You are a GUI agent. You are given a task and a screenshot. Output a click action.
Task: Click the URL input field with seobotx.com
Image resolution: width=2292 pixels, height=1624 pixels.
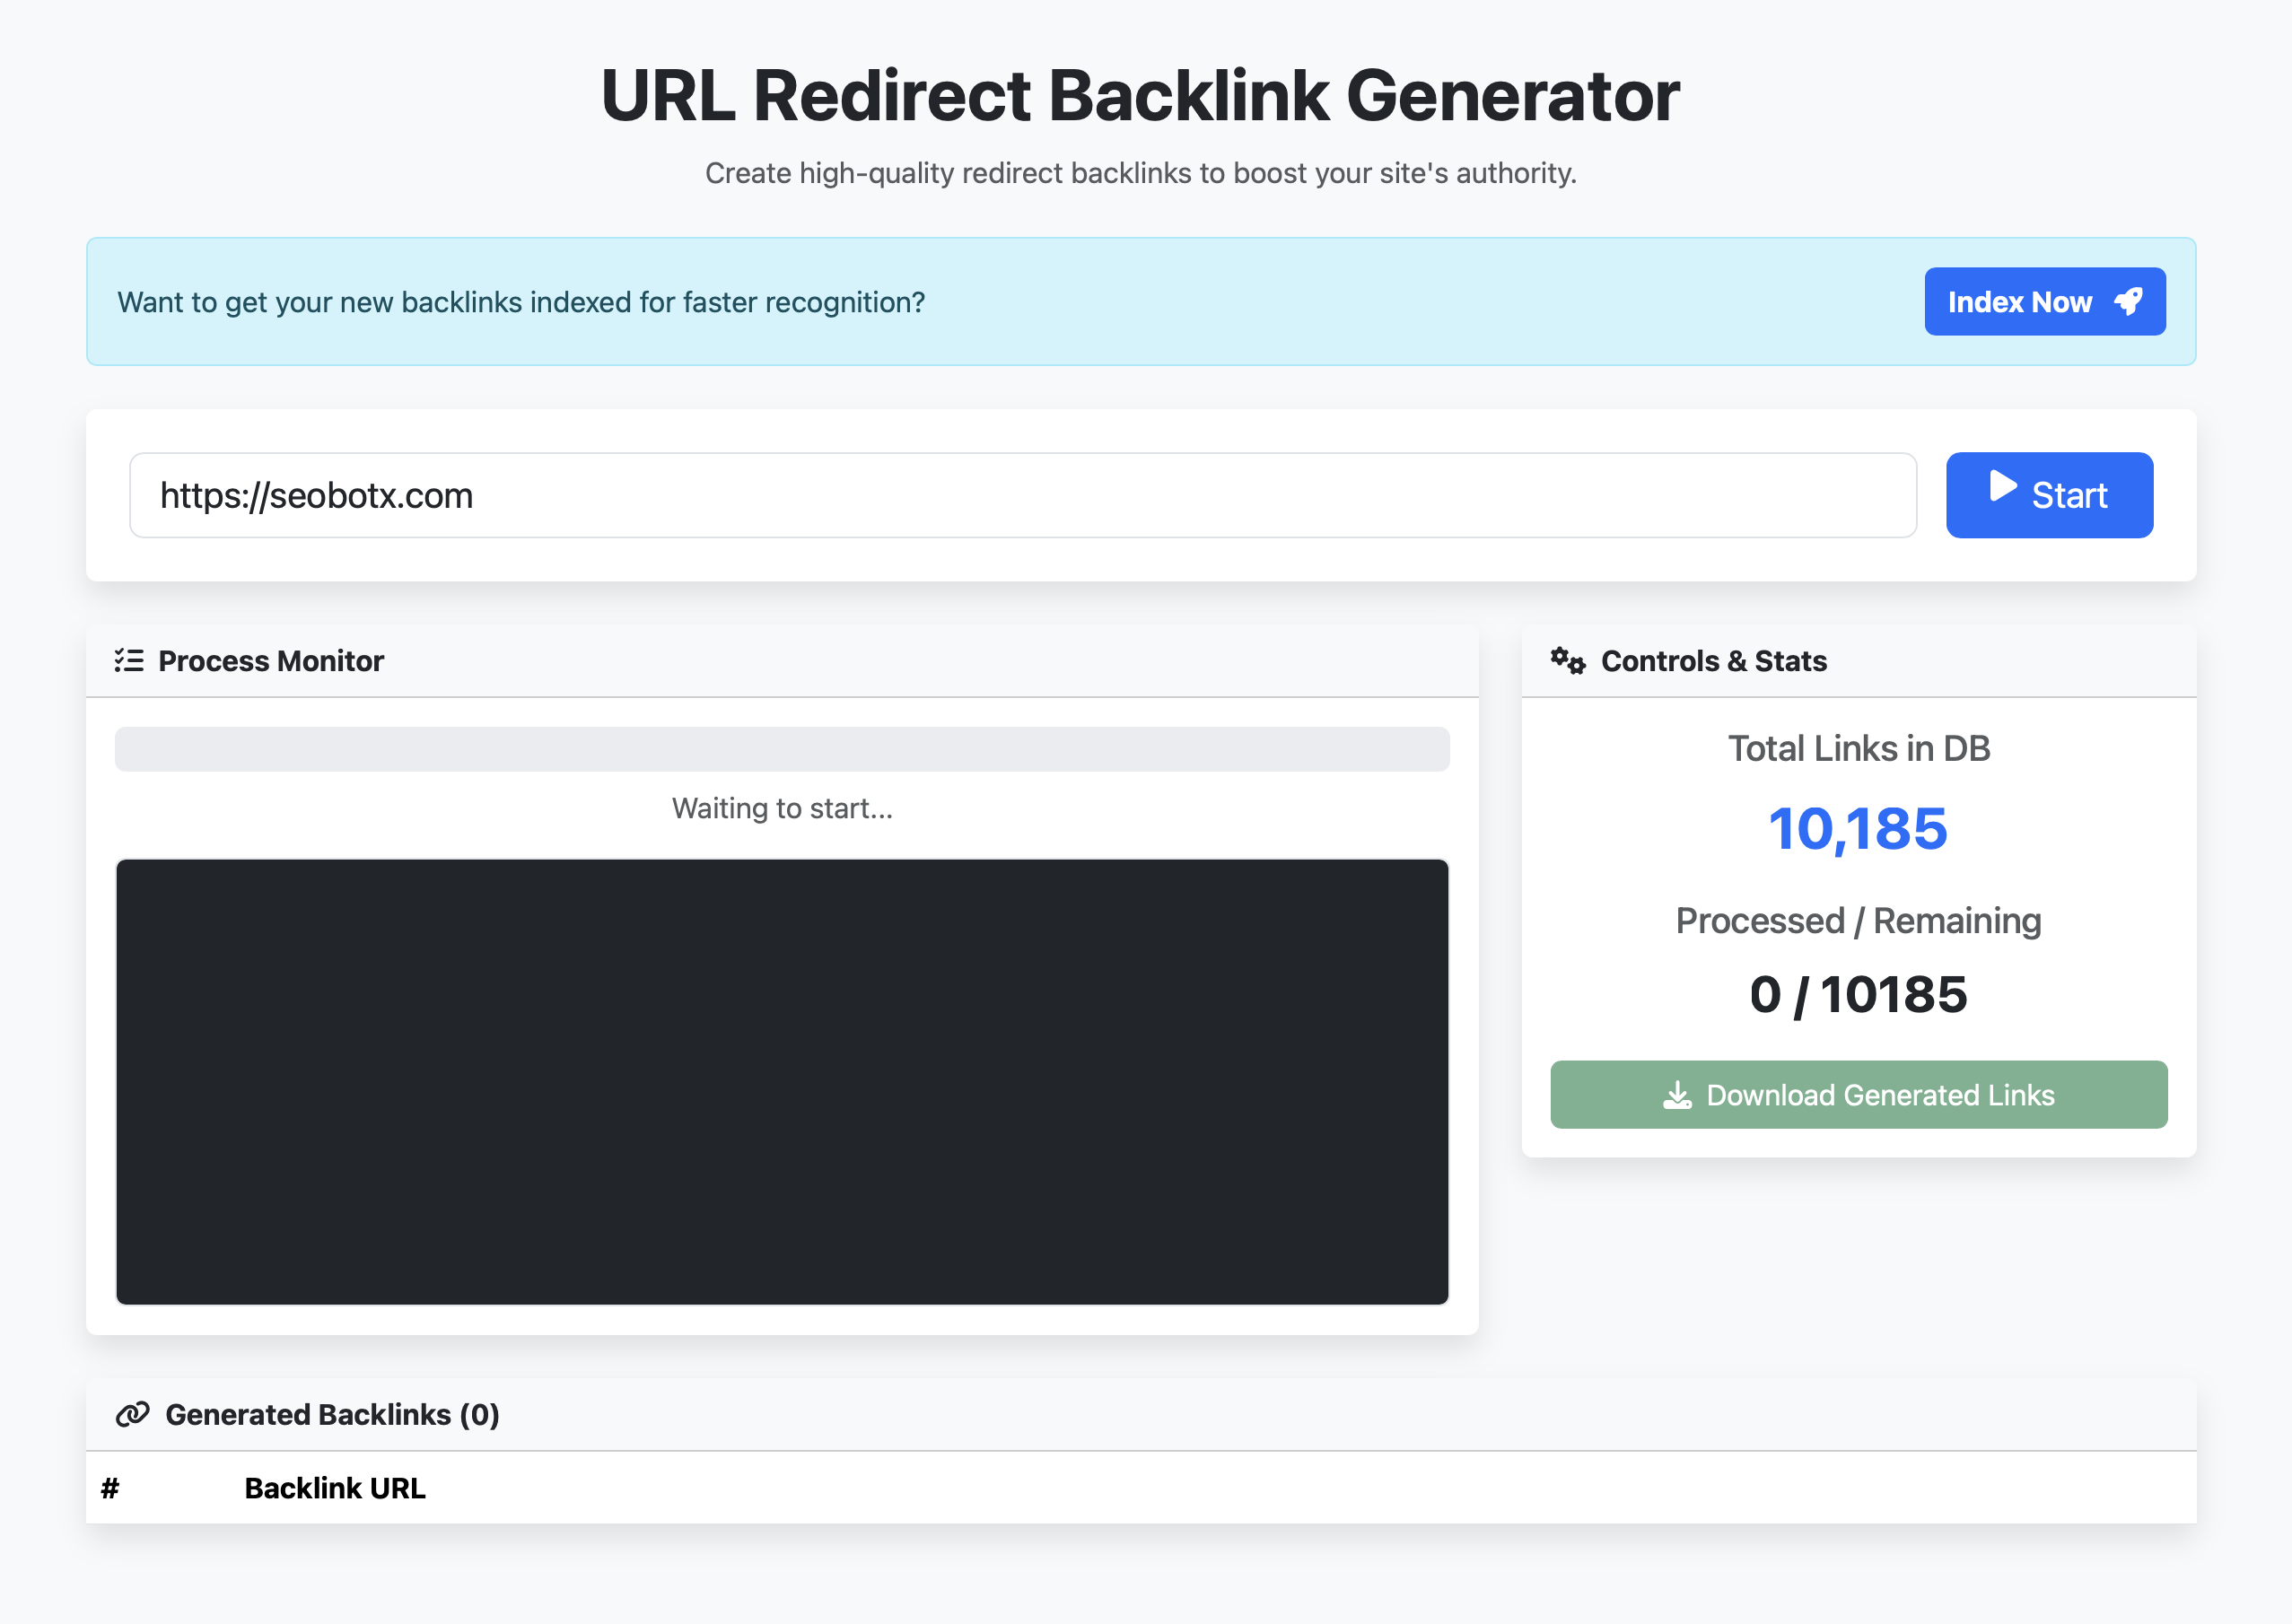[1022, 495]
